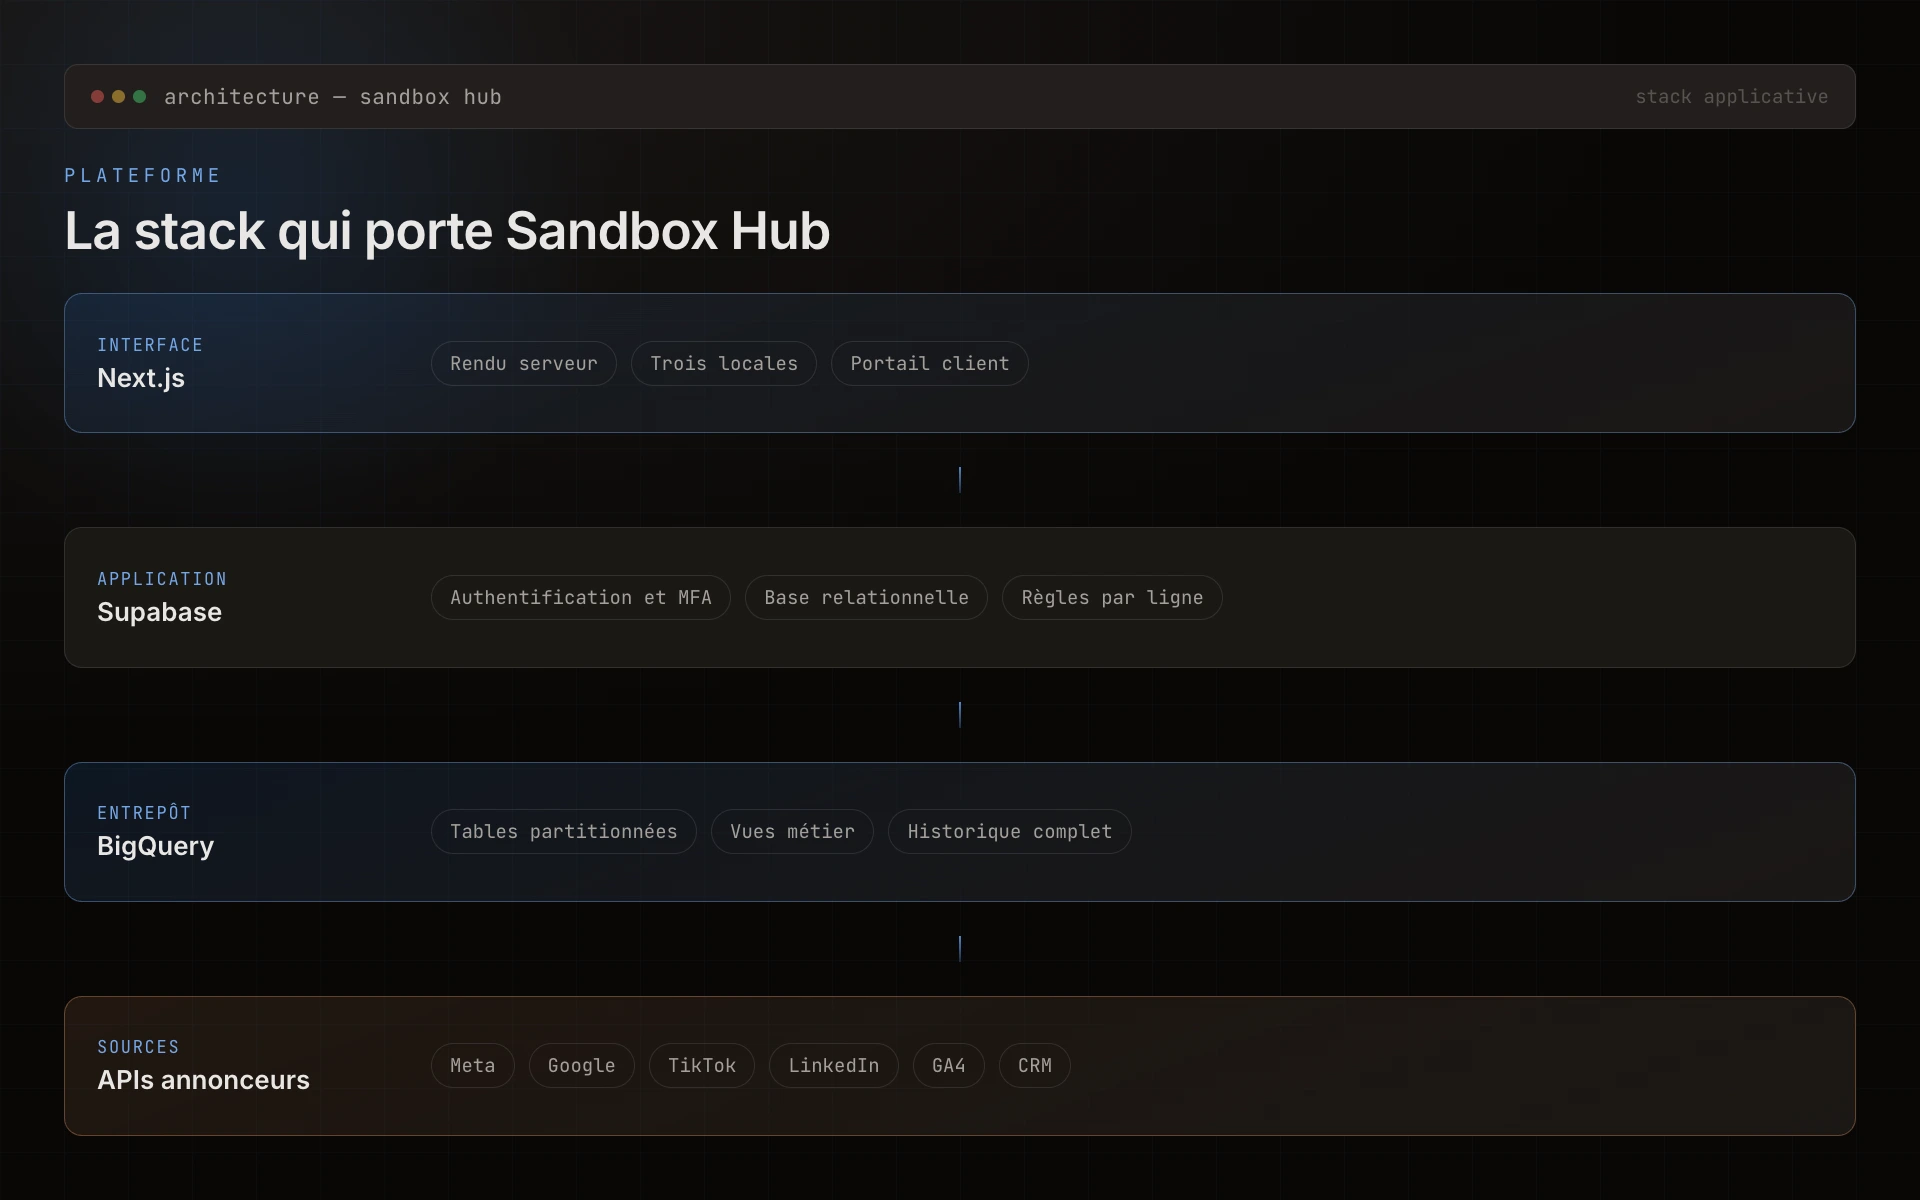Click the "ENTREPÔT" layer label
This screenshot has height=1200, width=1920.
(x=144, y=813)
